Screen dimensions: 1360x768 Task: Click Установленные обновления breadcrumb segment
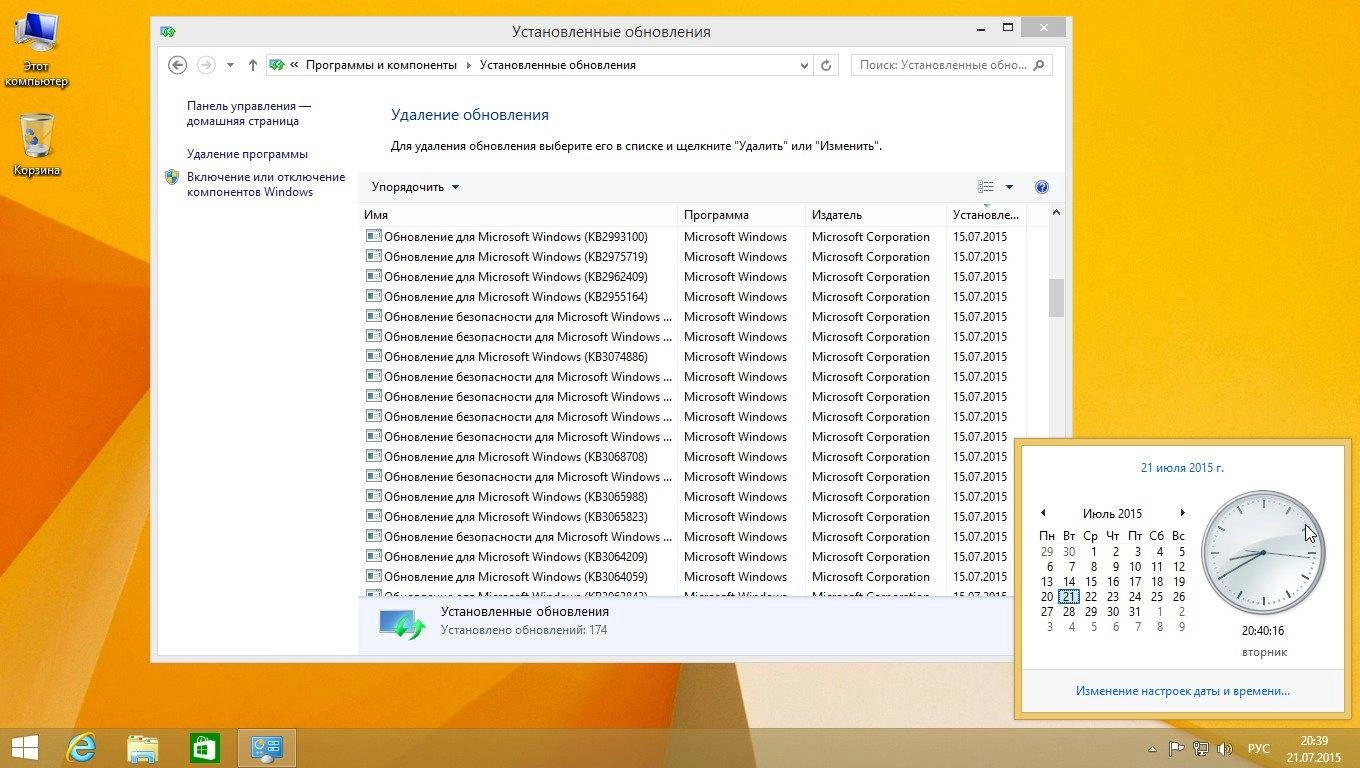558,65
